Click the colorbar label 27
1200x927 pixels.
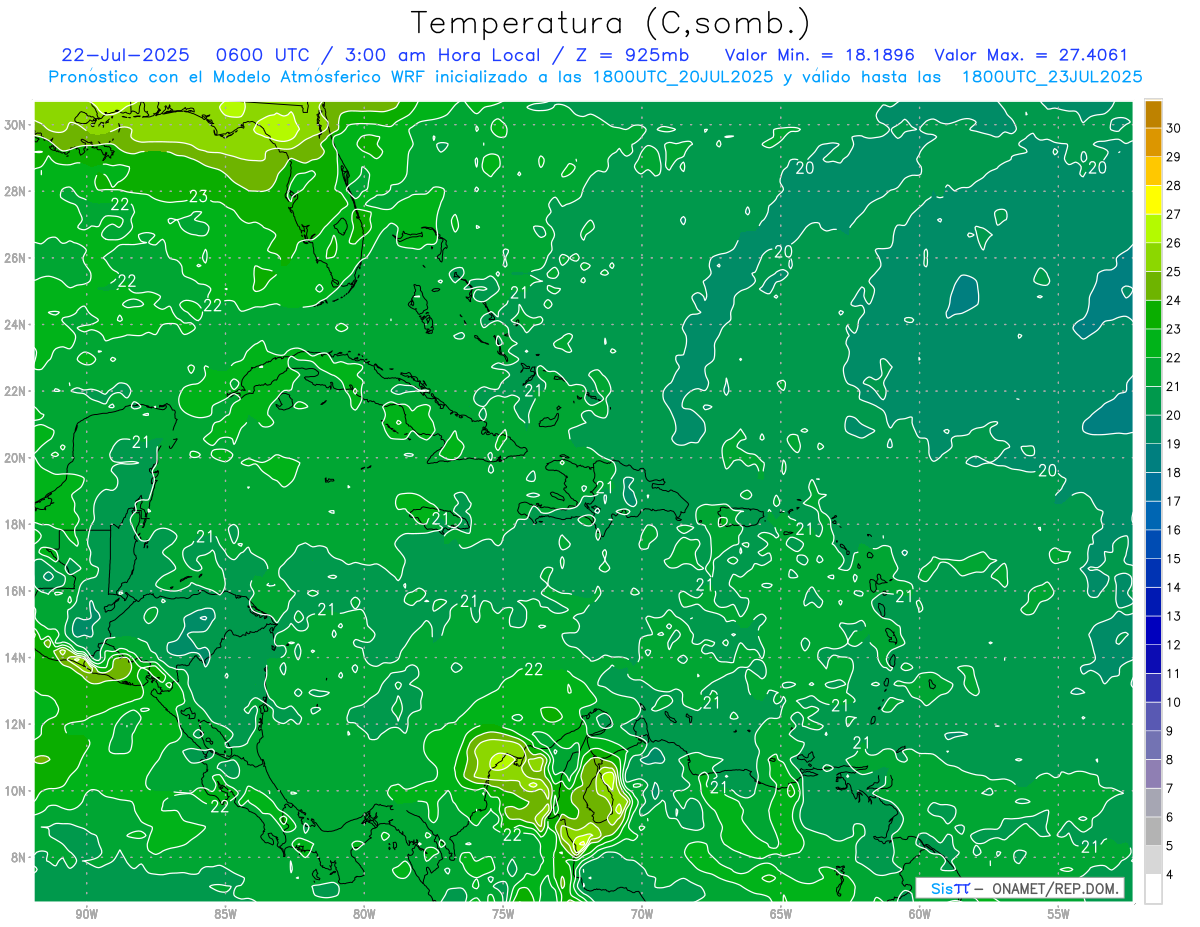coord(1173,214)
